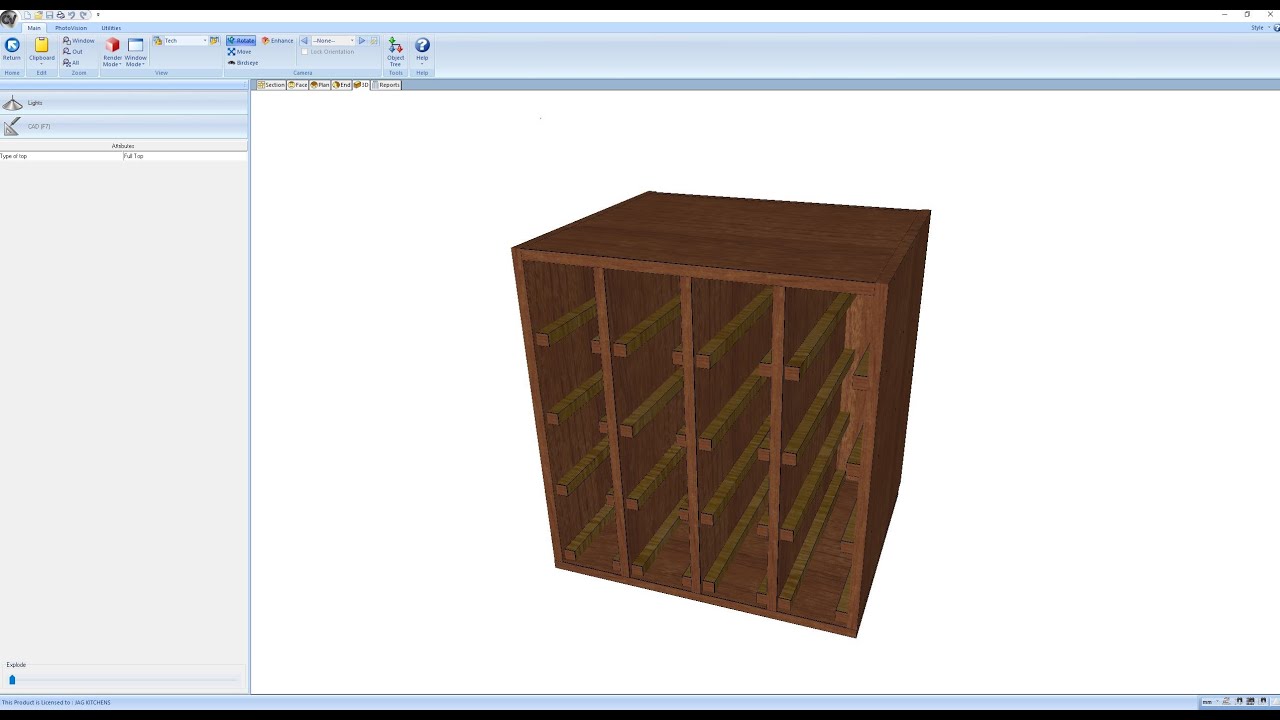Click the application logo button
The width and height of the screenshot is (1280, 720).
coord(9,18)
